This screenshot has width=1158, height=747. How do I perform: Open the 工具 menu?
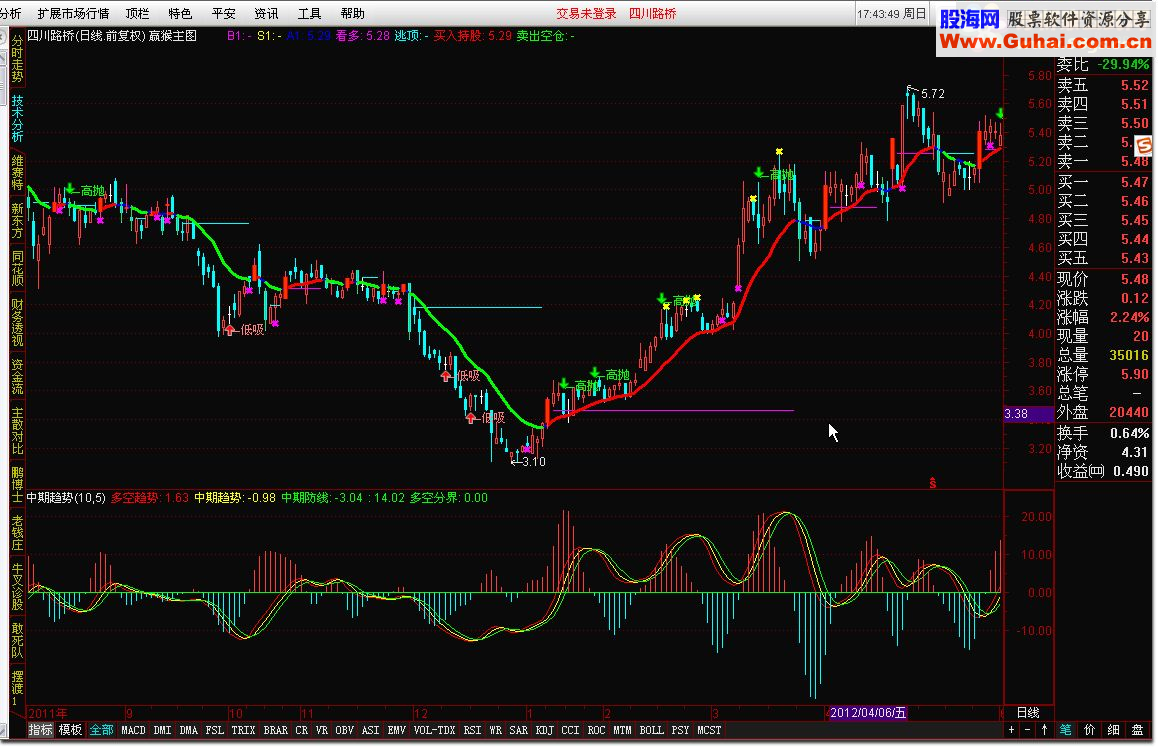tap(309, 13)
